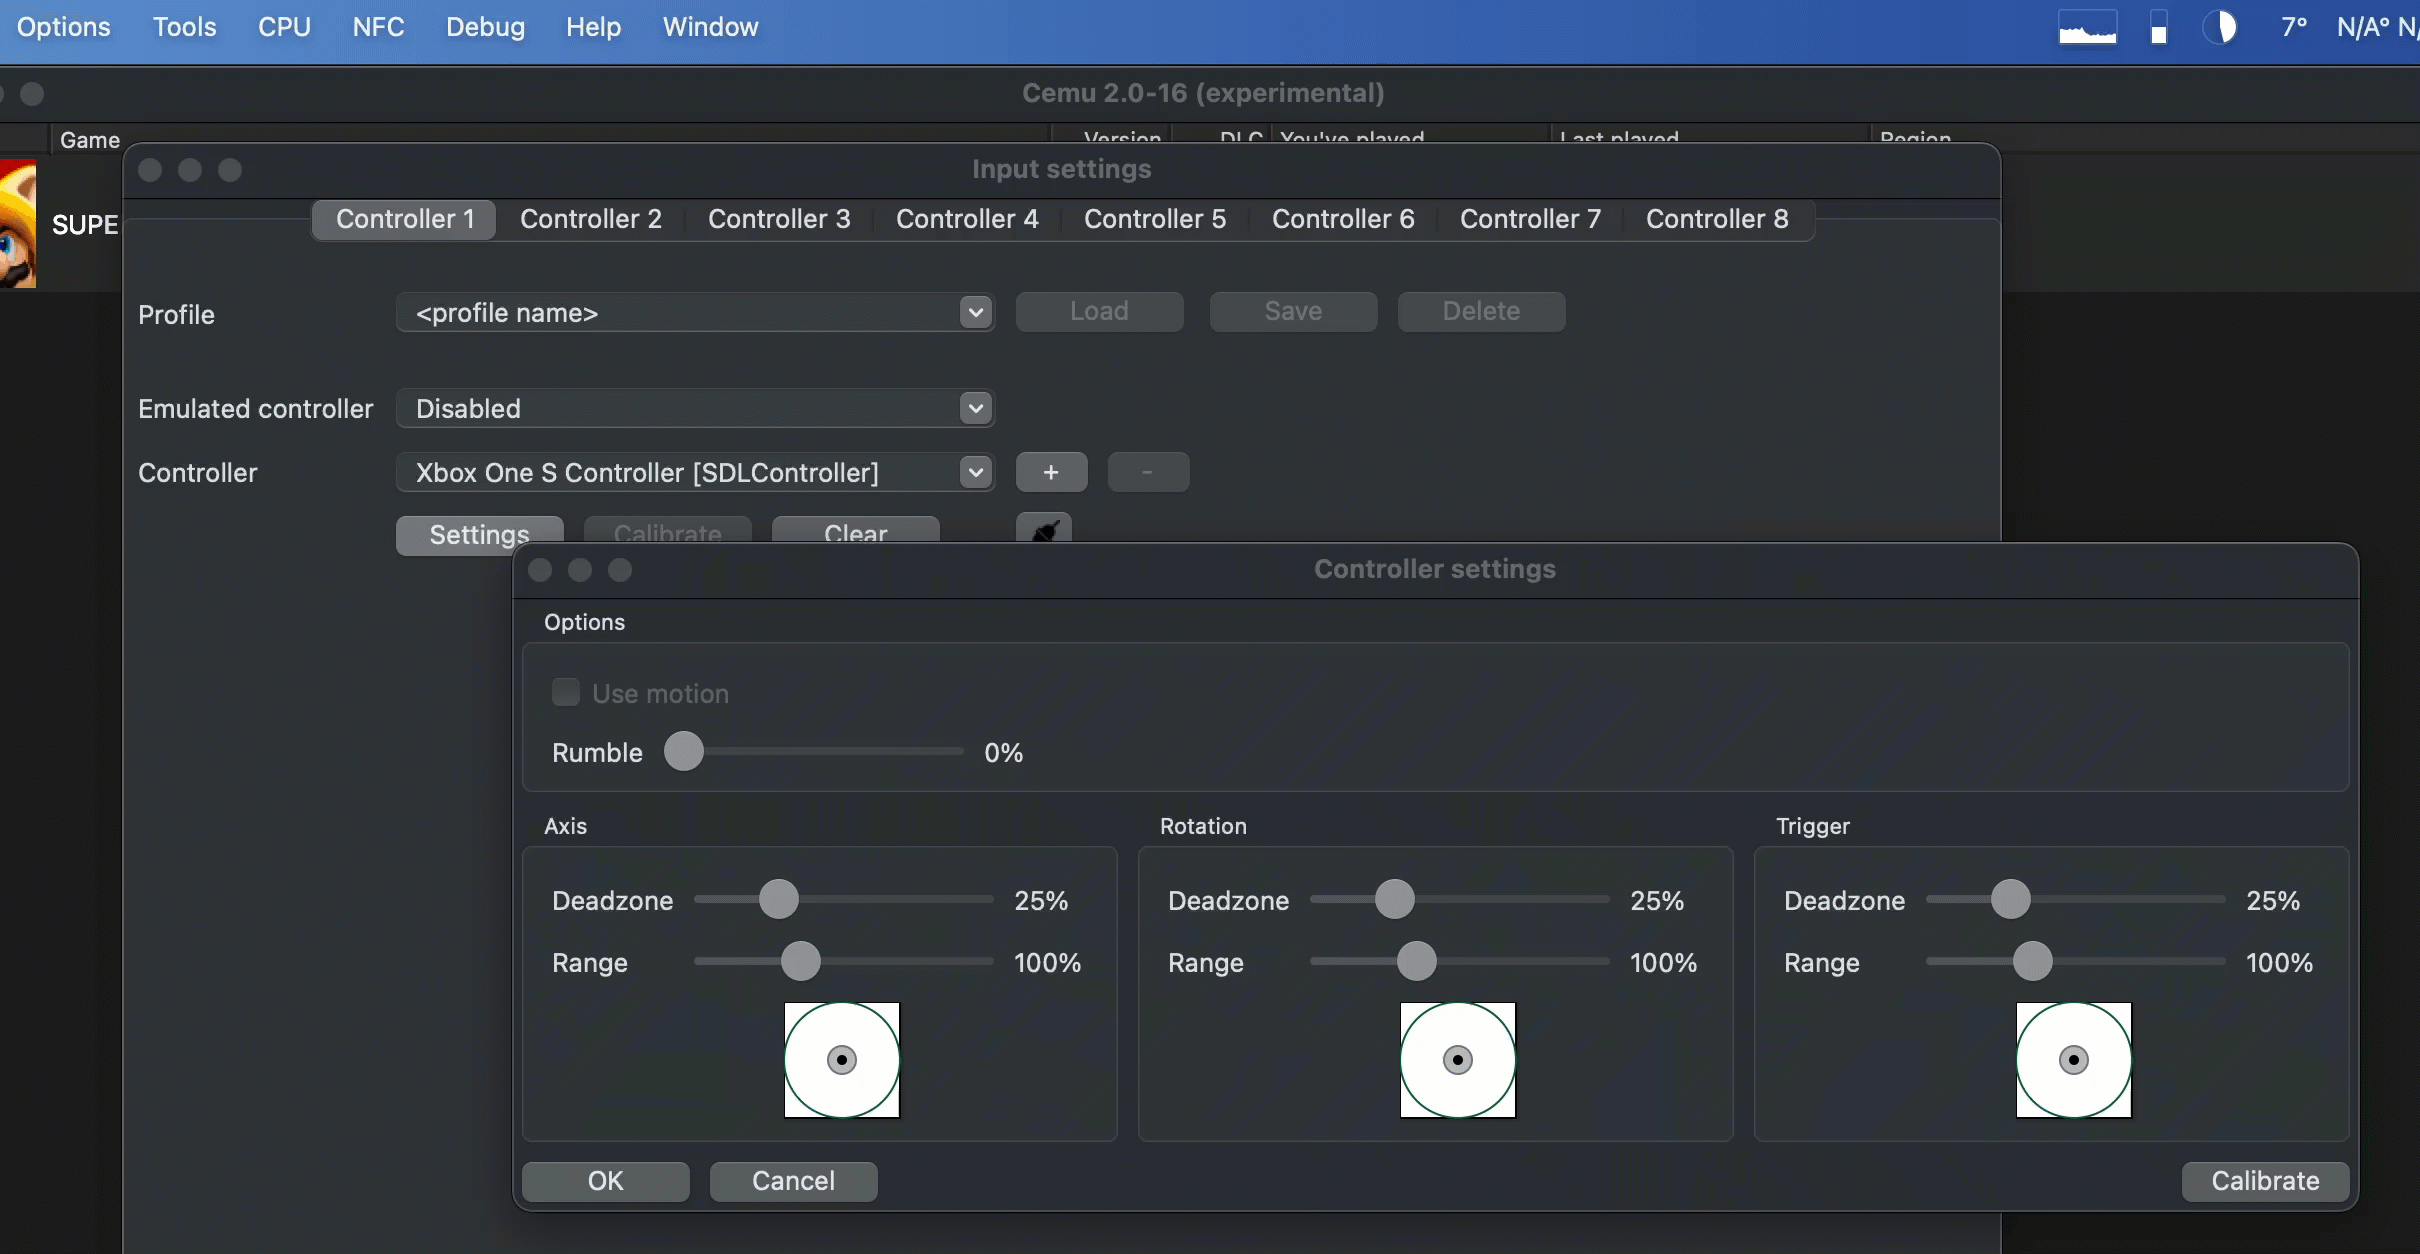Remove the controller with the minus button
Screen dimensions: 2420x1254
point(1148,472)
